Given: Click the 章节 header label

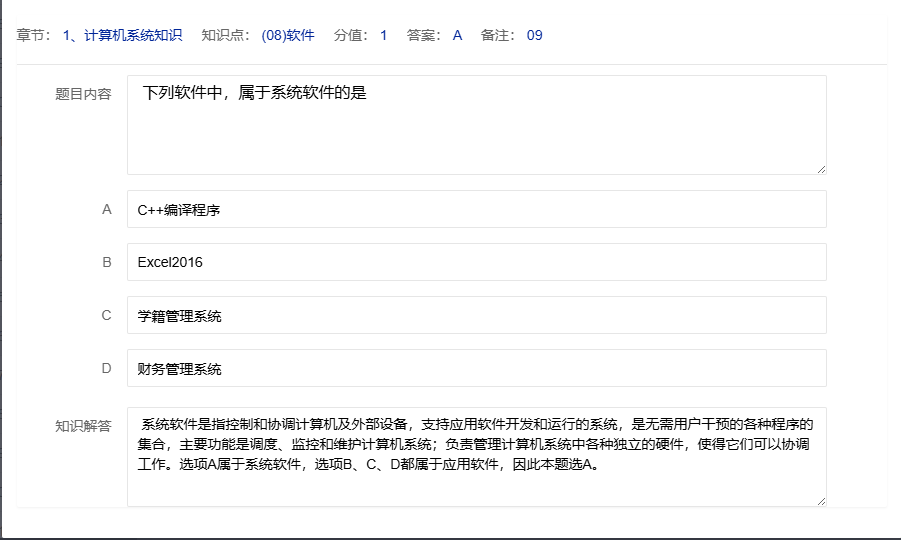Looking at the screenshot, I should point(34,36).
